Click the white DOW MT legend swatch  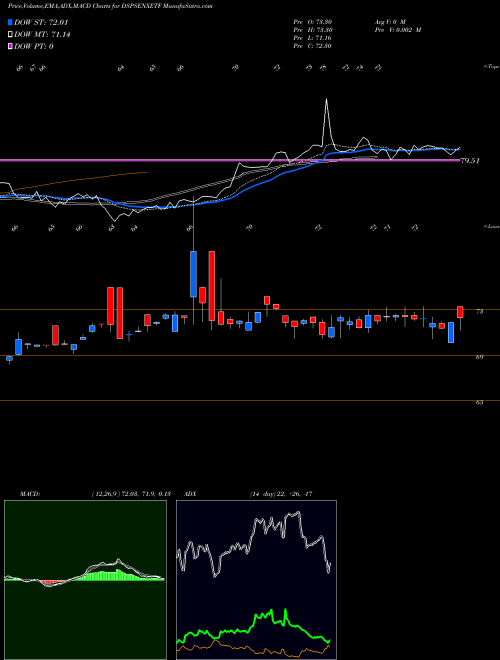10,35
